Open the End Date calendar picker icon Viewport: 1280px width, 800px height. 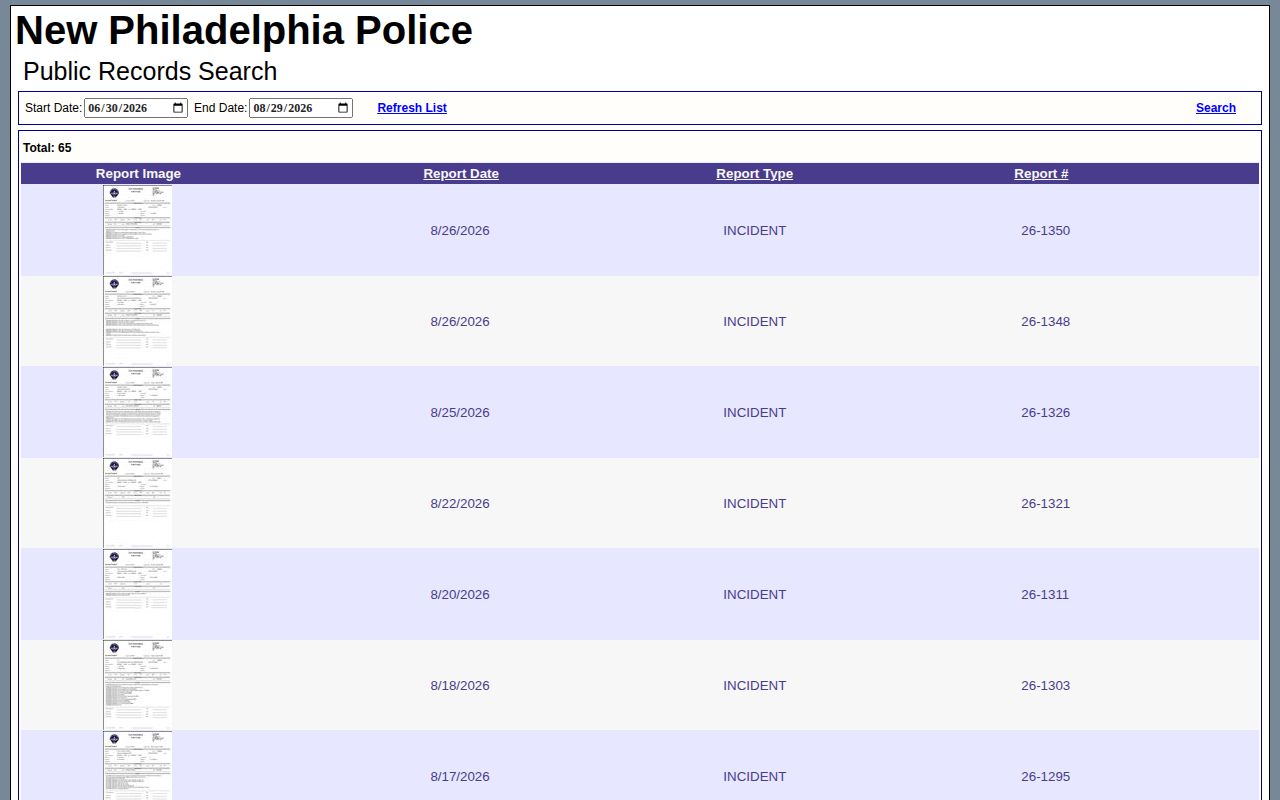(343, 108)
